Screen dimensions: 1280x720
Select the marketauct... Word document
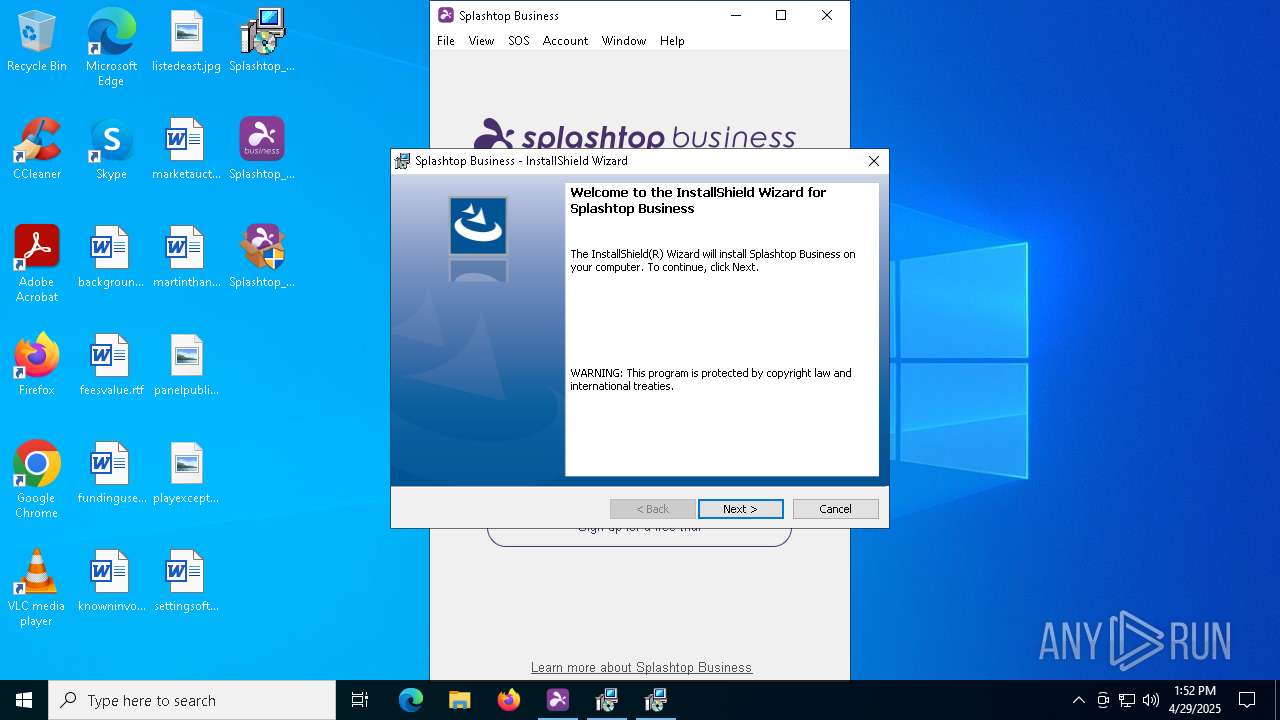coord(186,150)
